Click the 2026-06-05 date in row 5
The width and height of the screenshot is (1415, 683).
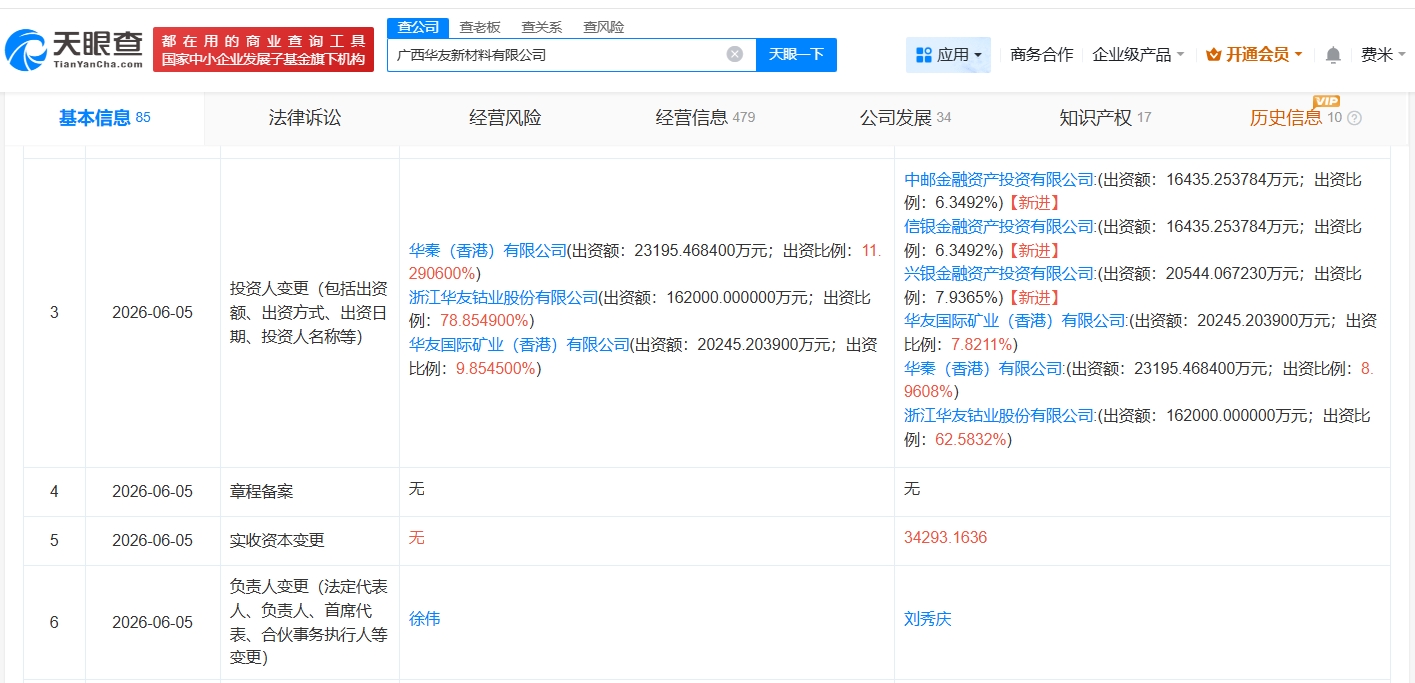pos(152,540)
